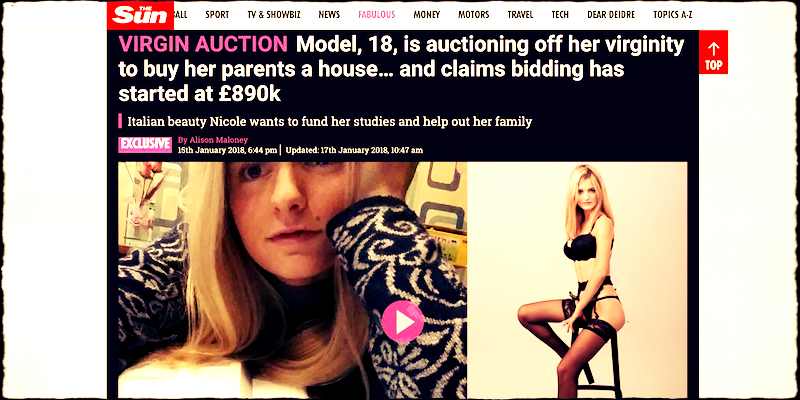Open the Dear Deidre section

(611, 15)
